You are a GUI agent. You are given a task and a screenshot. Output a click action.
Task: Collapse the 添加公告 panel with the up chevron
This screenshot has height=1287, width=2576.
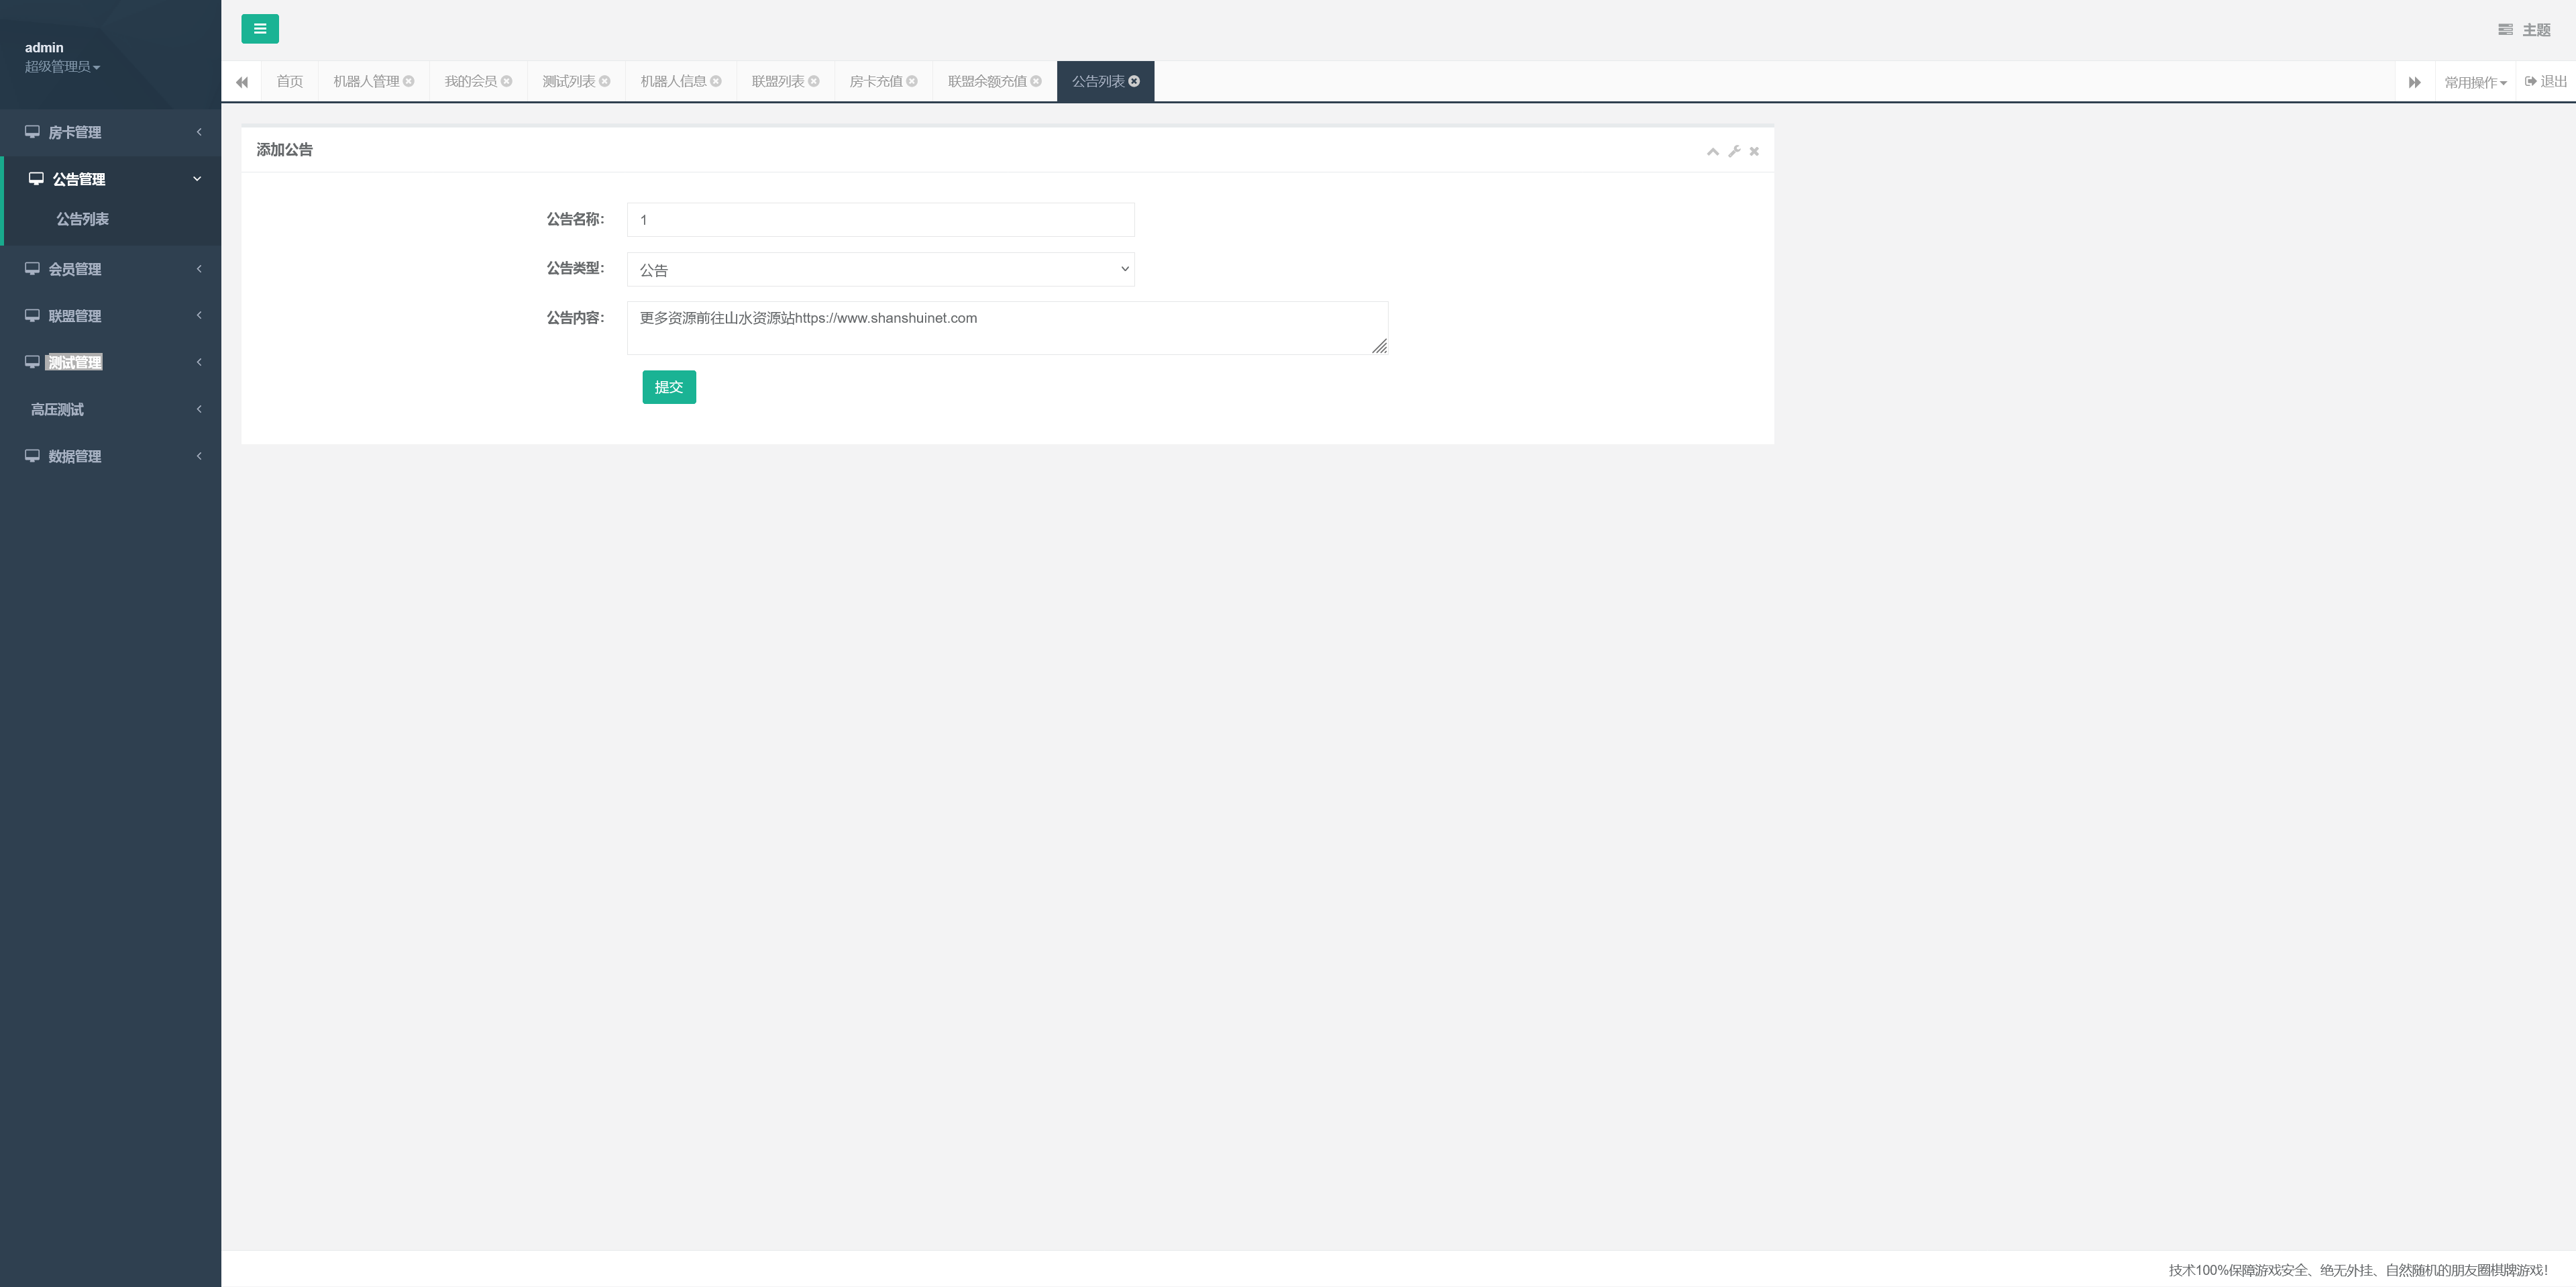point(1712,151)
